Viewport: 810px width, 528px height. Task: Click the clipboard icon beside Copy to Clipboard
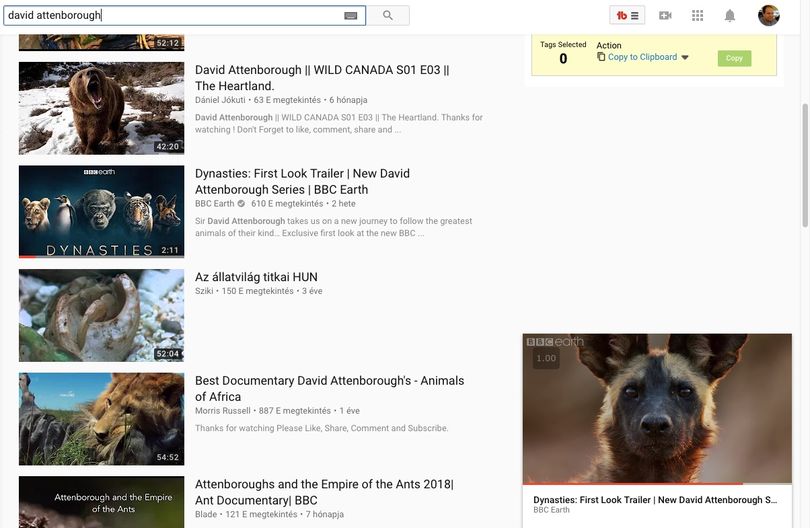[x=601, y=57]
